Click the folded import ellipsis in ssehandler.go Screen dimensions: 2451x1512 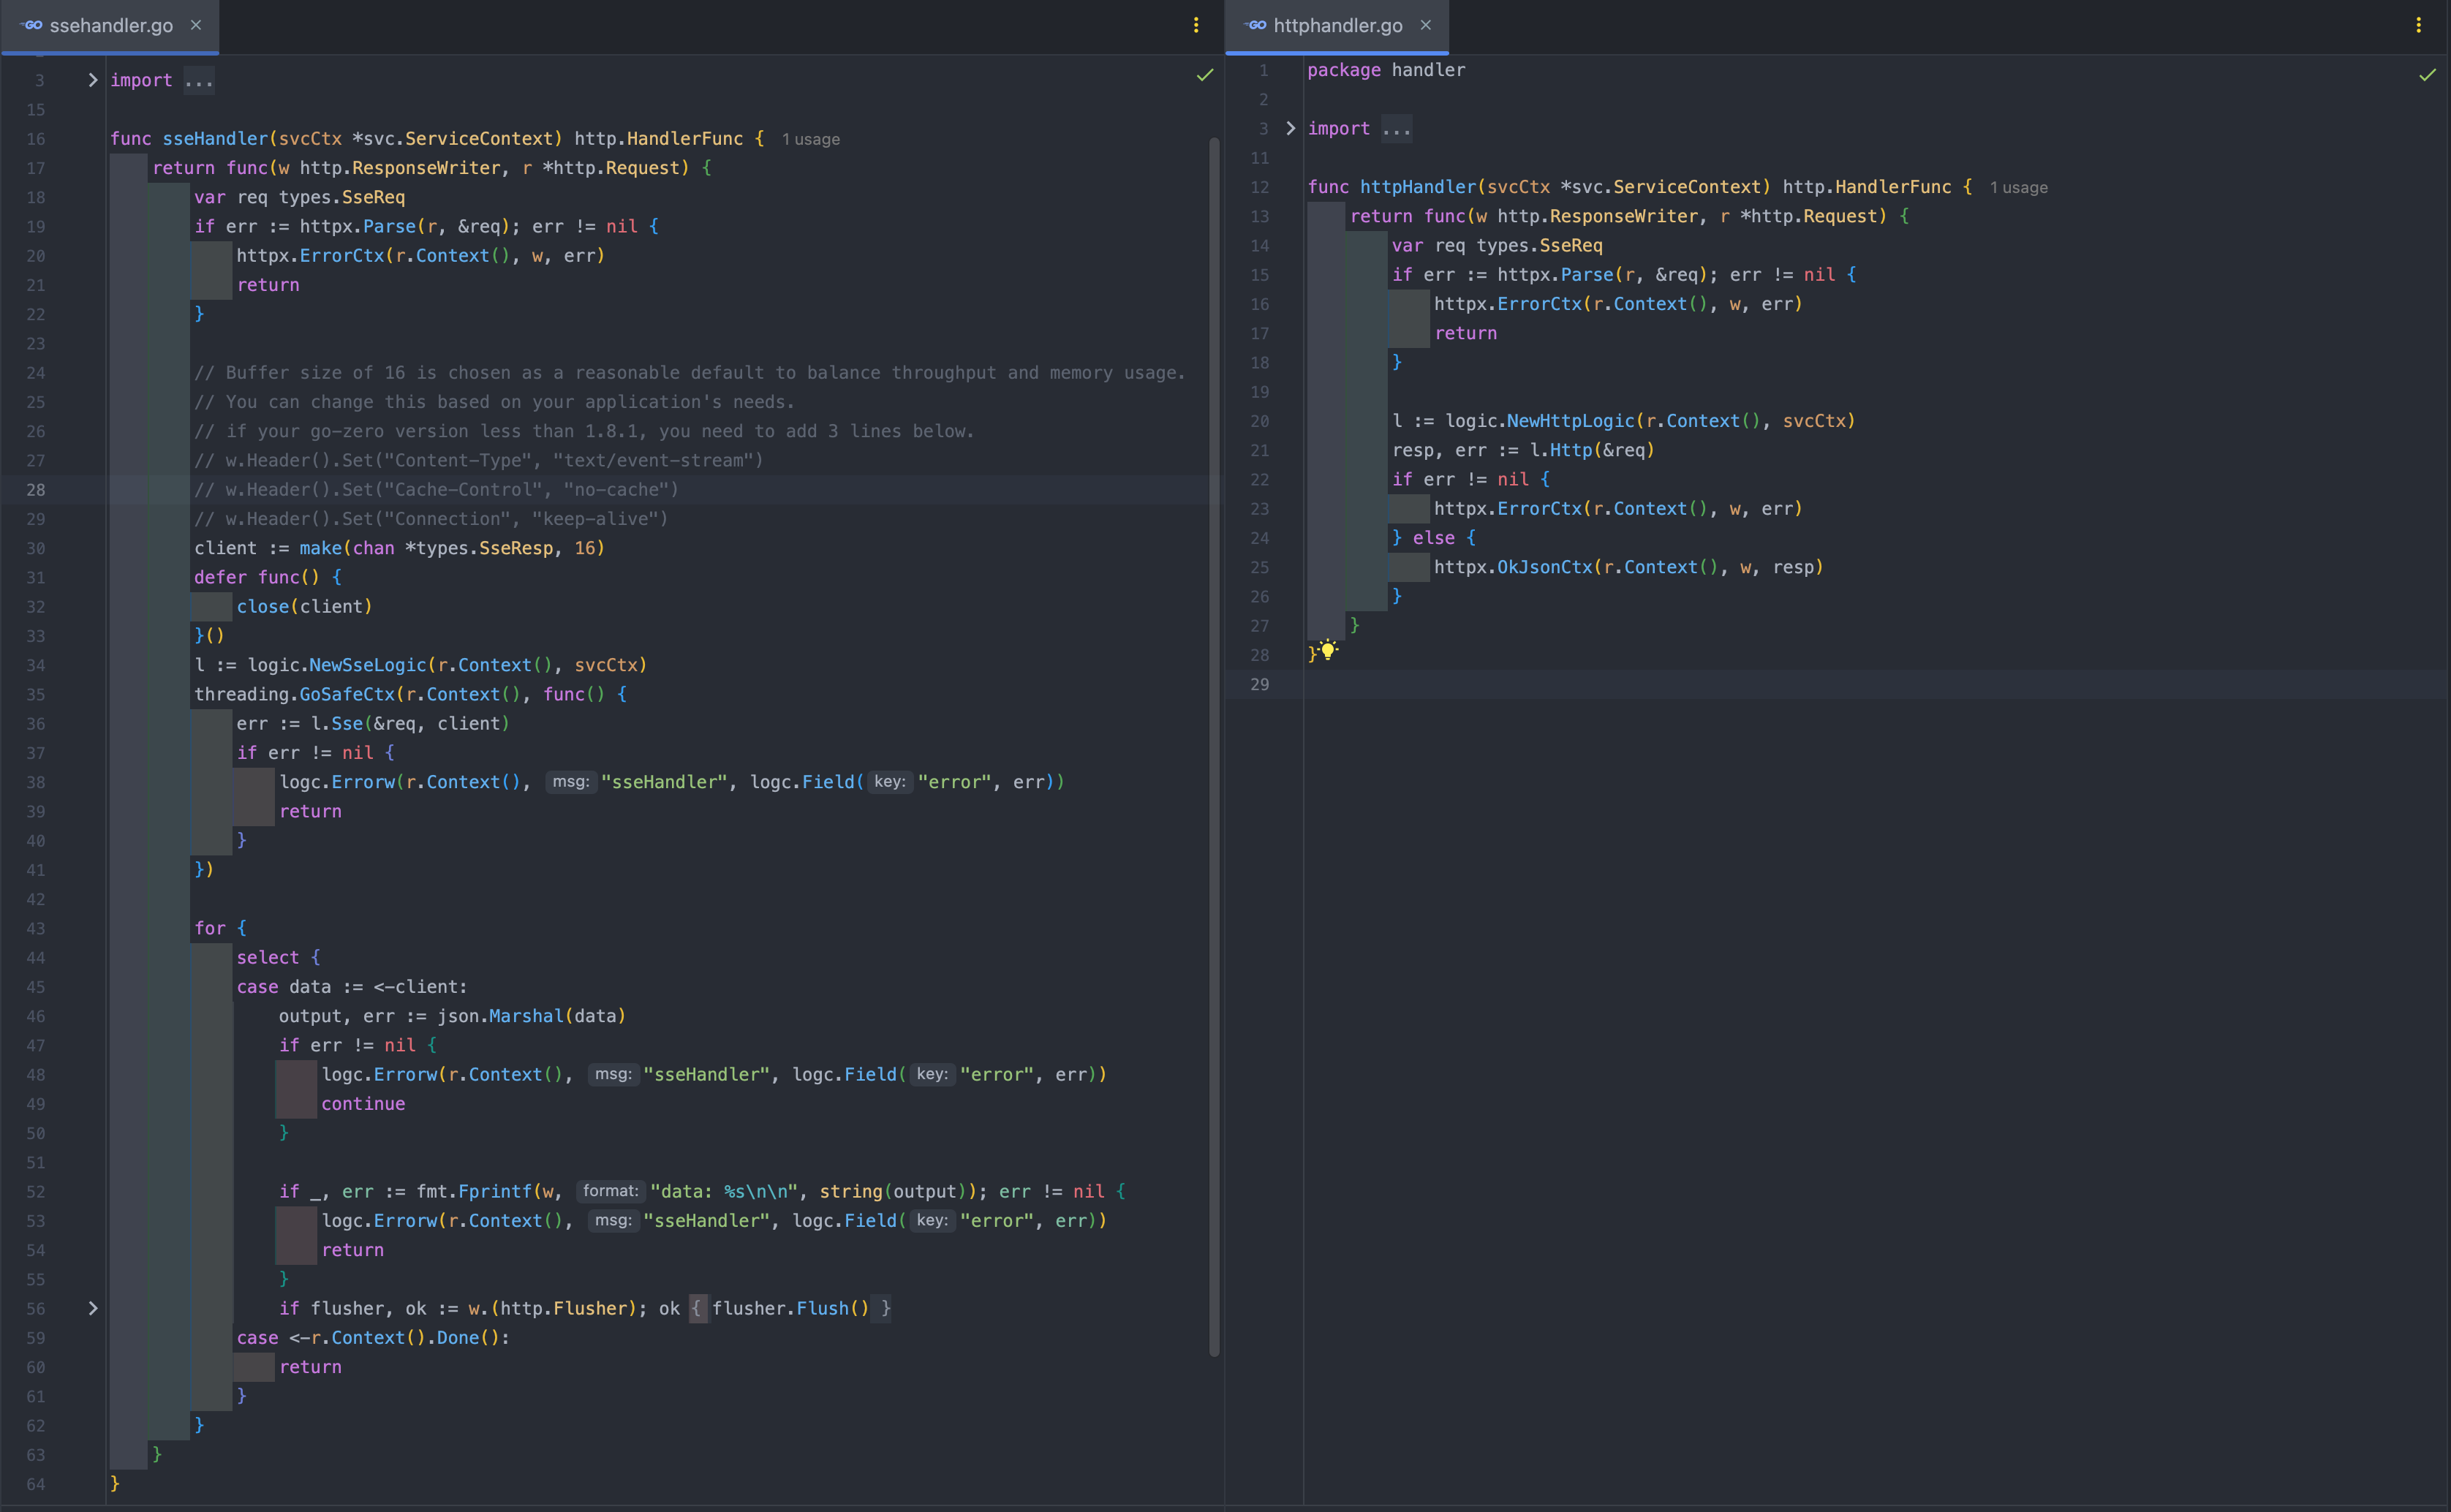[x=199, y=80]
